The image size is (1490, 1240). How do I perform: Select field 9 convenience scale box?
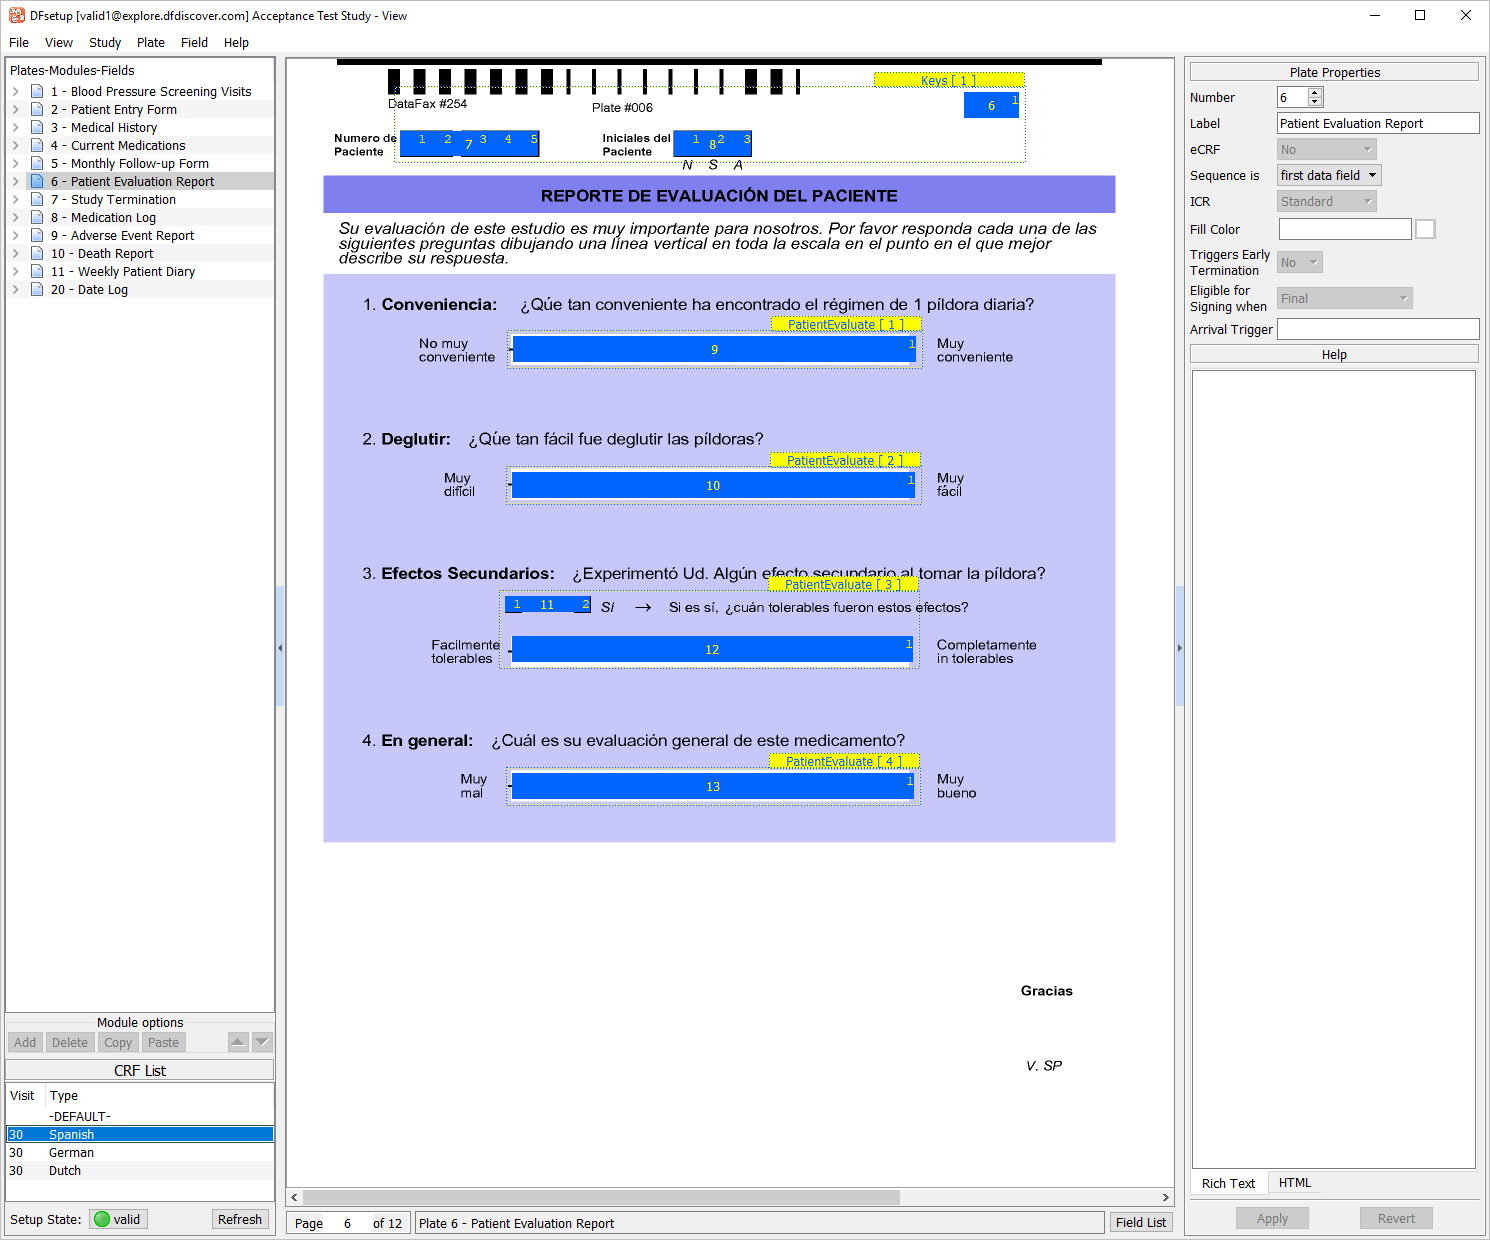pyautogui.click(x=713, y=350)
